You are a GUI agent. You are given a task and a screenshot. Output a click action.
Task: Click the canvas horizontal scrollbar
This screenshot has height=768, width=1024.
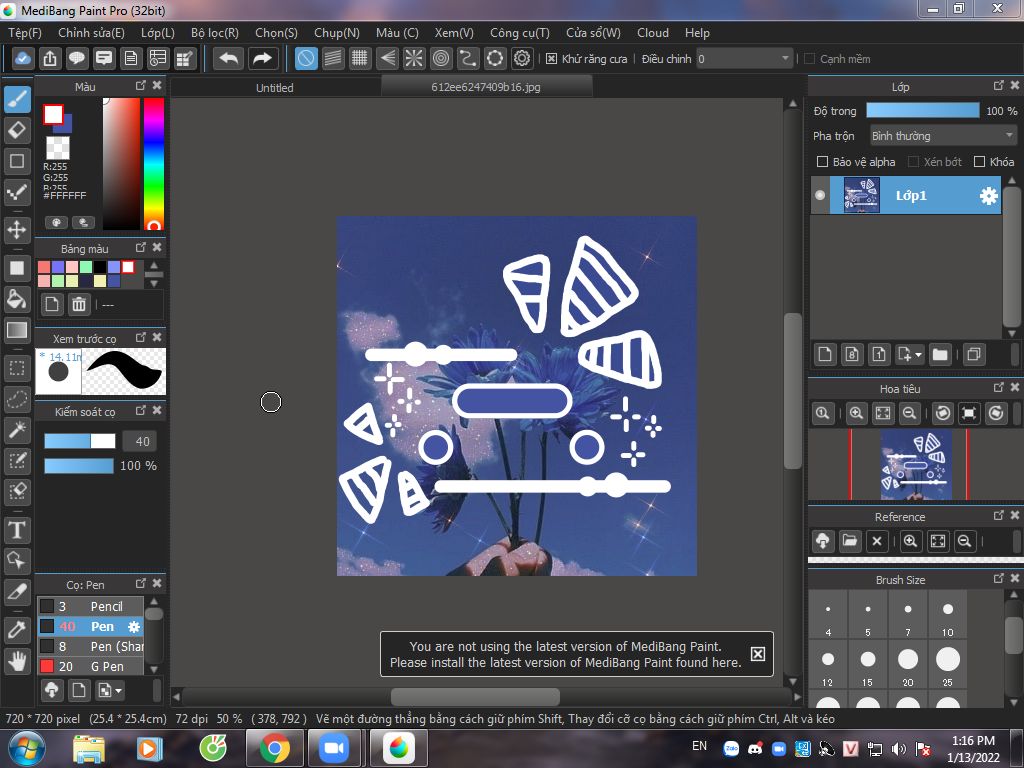tap(475, 696)
